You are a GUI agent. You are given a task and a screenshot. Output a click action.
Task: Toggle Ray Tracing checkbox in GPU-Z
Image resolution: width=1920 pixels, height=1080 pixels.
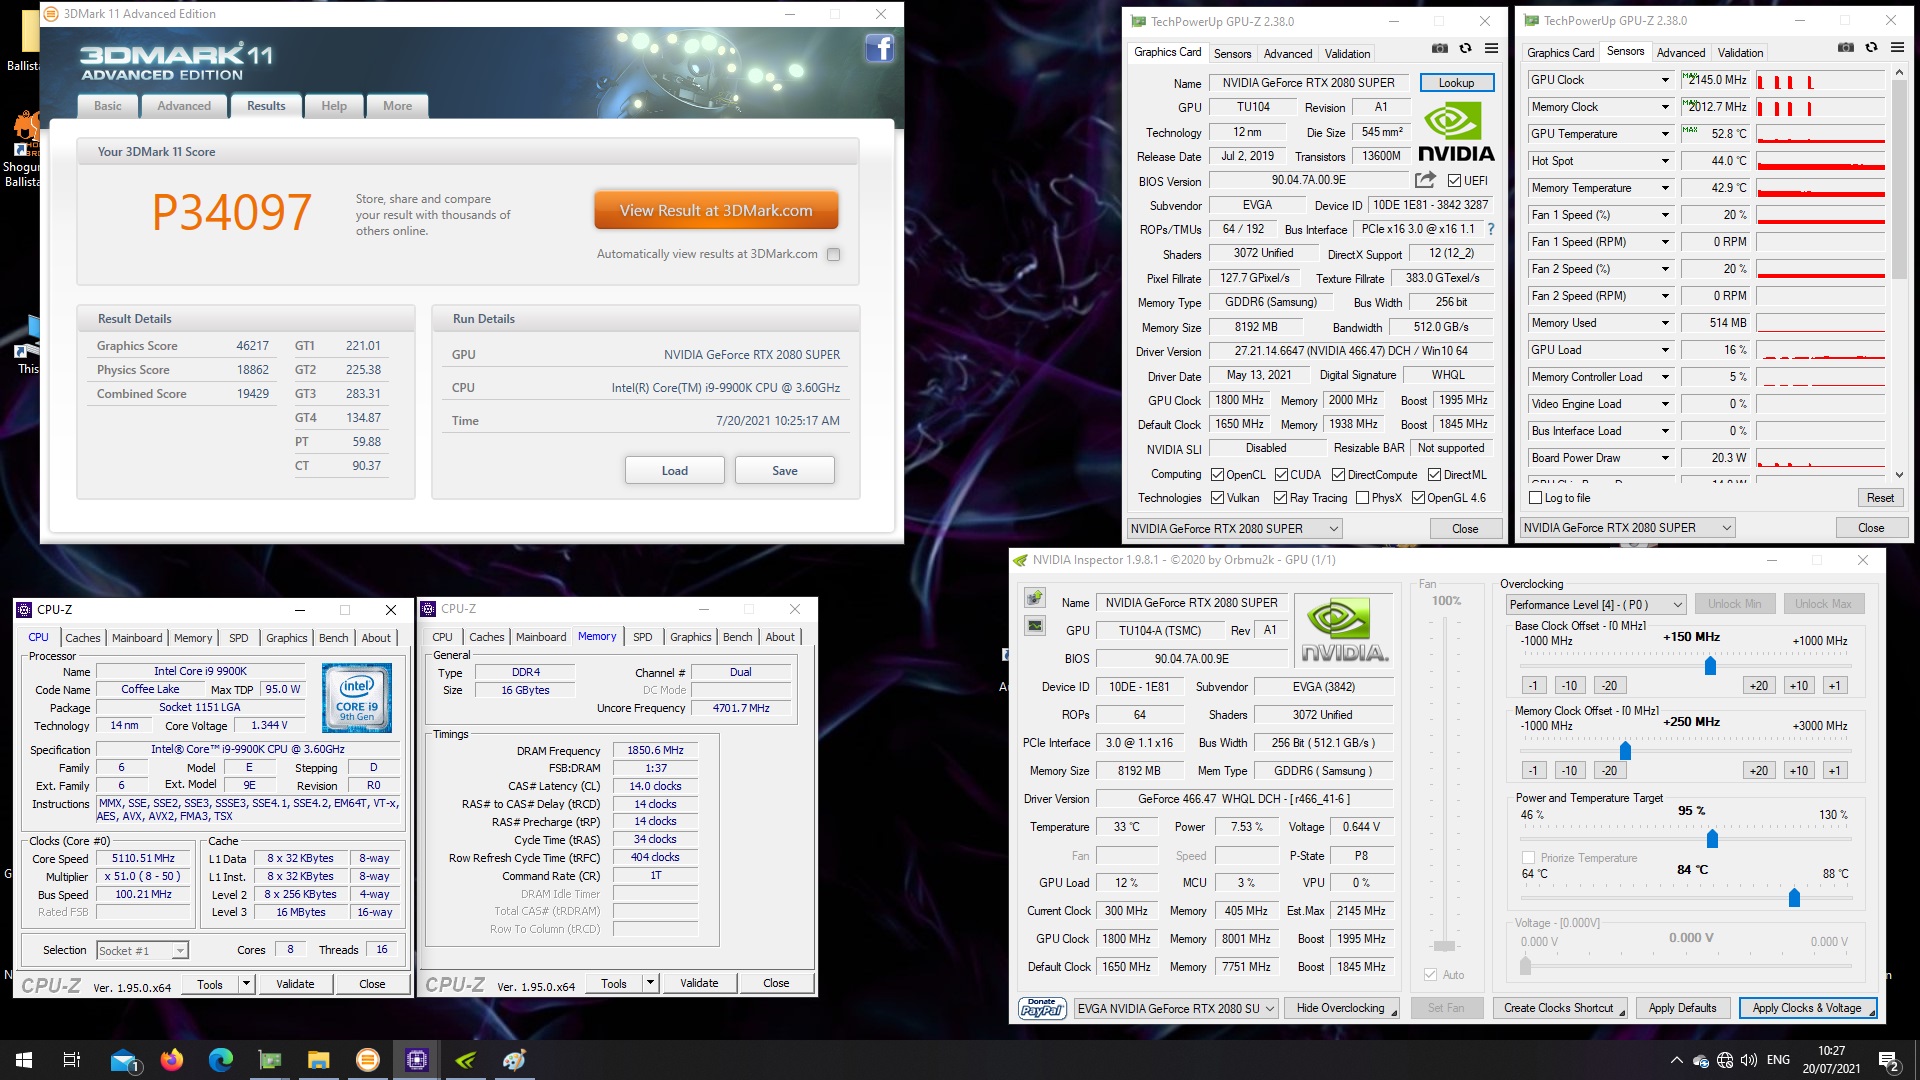(x=1280, y=498)
